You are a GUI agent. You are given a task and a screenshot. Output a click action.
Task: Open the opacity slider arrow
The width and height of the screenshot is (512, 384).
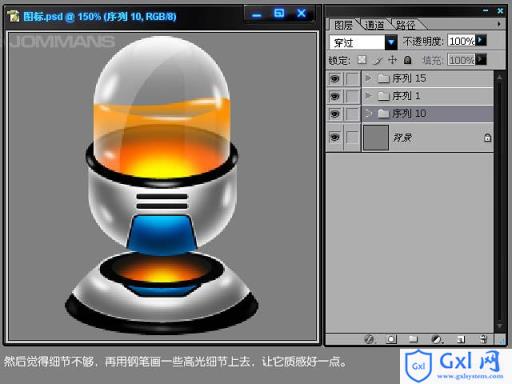coord(480,41)
